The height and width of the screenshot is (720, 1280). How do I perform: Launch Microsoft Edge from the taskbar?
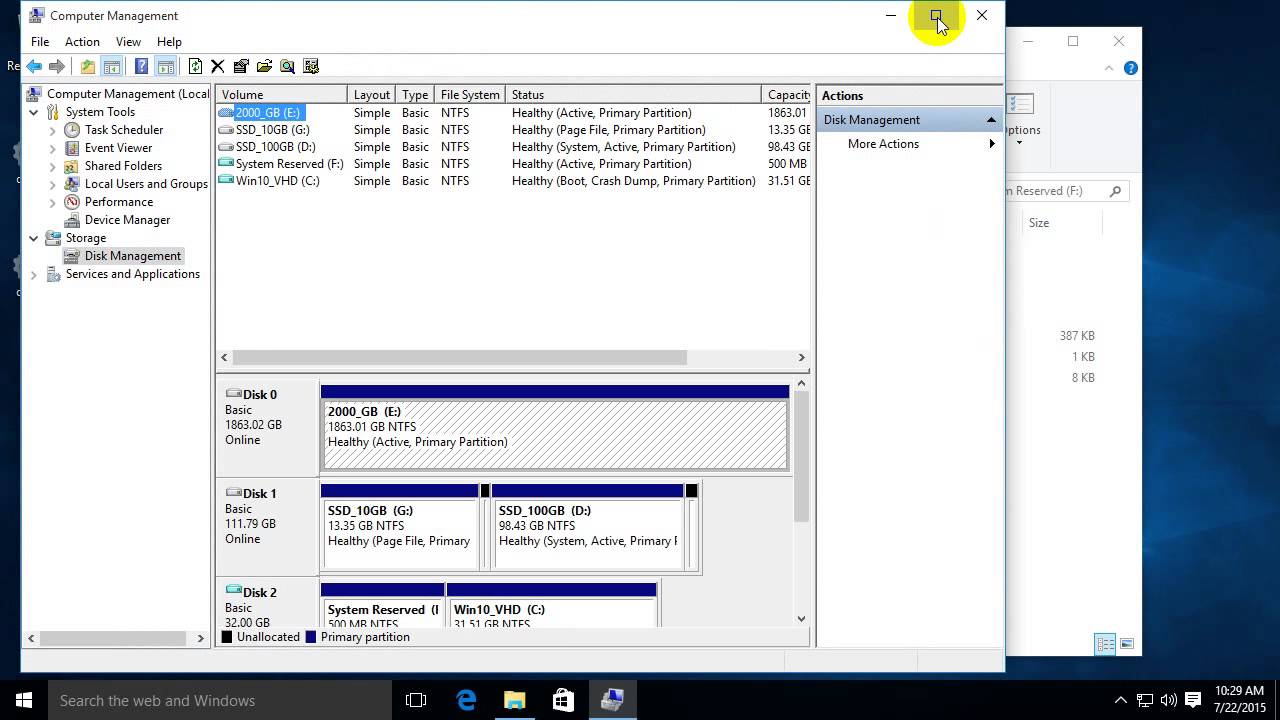(x=466, y=700)
